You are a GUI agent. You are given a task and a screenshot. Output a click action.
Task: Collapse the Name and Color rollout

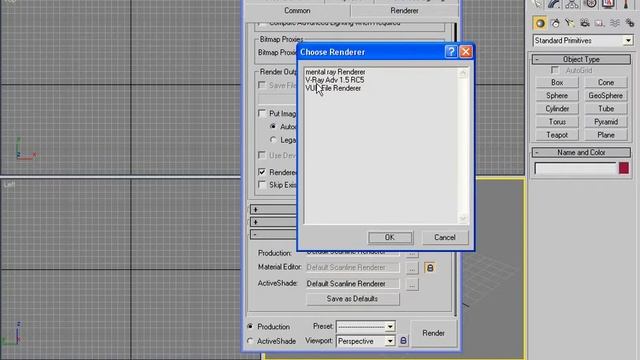tap(581, 152)
